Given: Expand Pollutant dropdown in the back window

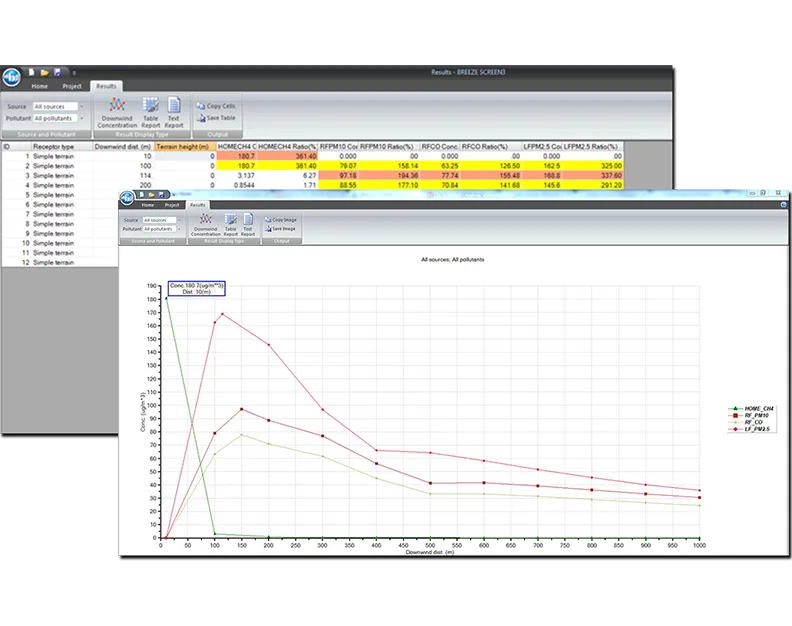Looking at the screenshot, I should [82, 118].
